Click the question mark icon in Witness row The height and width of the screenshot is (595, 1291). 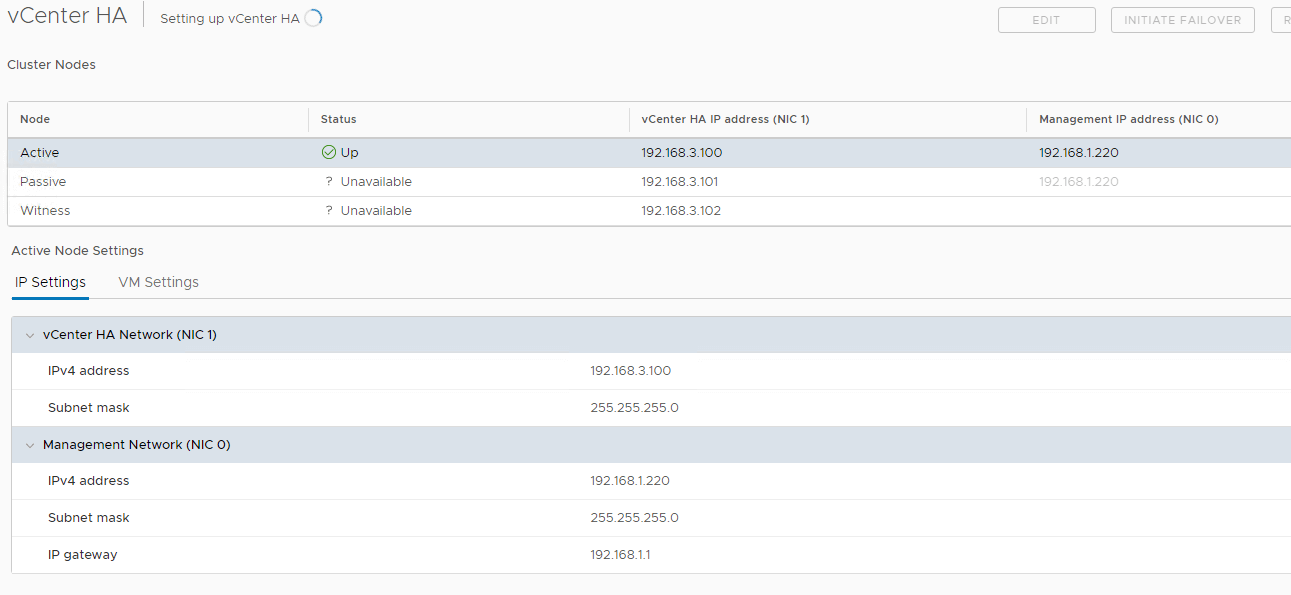(329, 211)
